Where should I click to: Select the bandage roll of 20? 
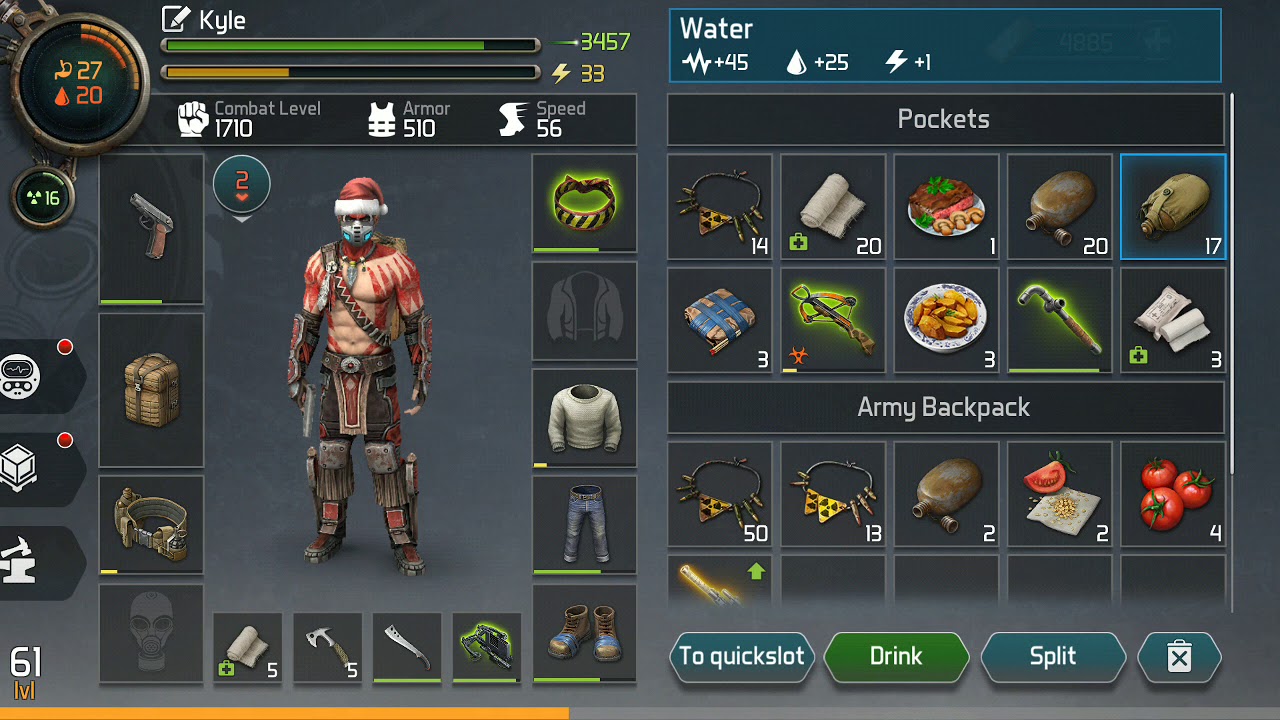pos(833,207)
